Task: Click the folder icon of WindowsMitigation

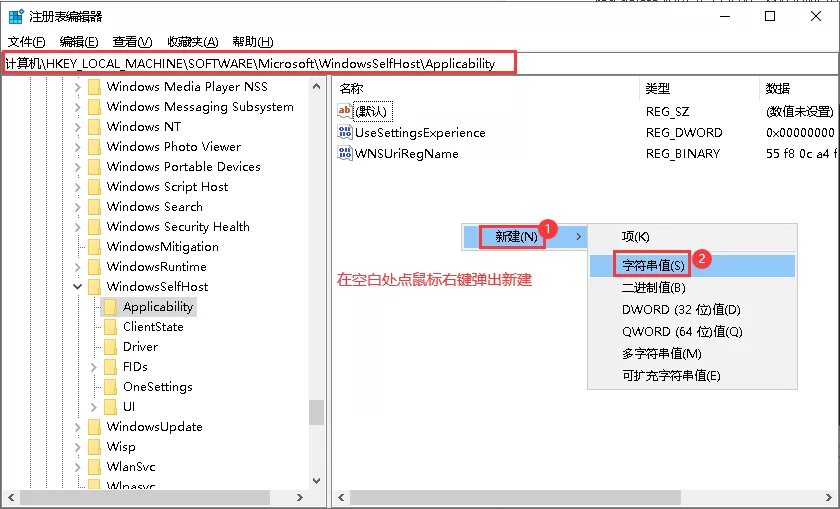Action: [x=94, y=247]
